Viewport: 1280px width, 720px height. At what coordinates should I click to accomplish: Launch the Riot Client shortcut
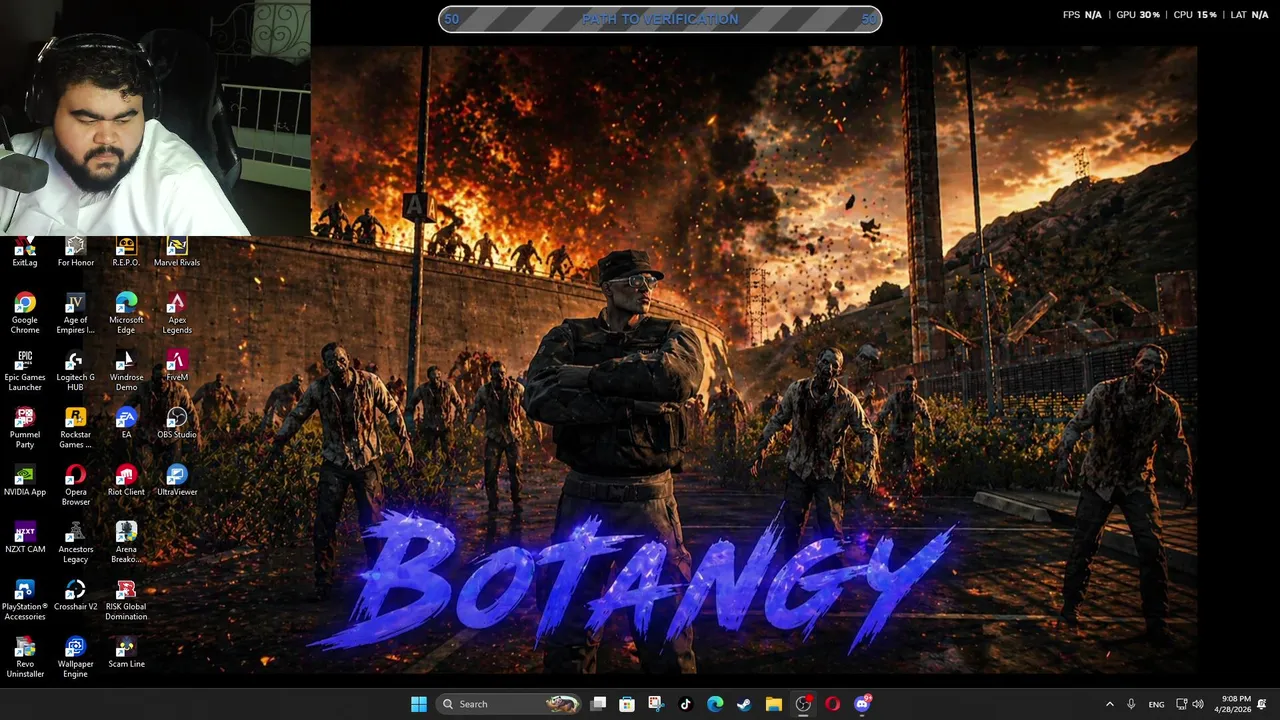pyautogui.click(x=126, y=480)
